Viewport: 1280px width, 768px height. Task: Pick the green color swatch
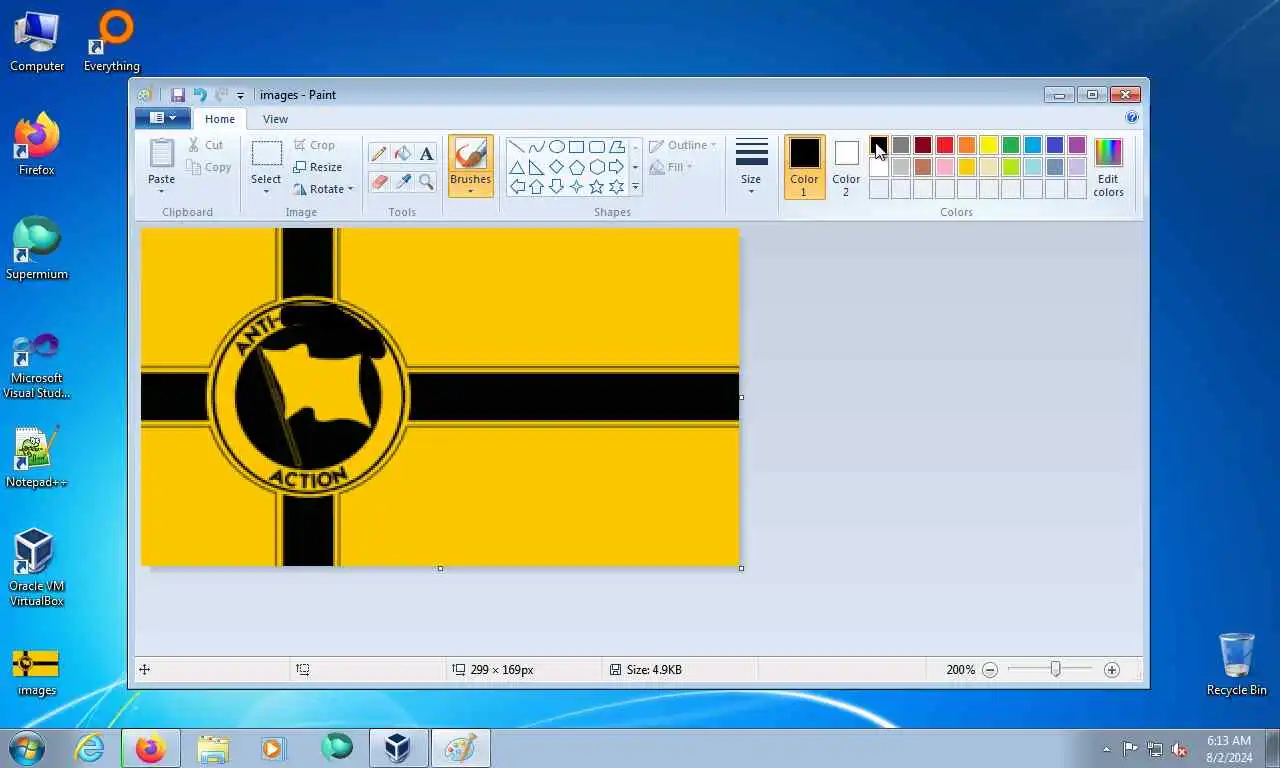1011,146
